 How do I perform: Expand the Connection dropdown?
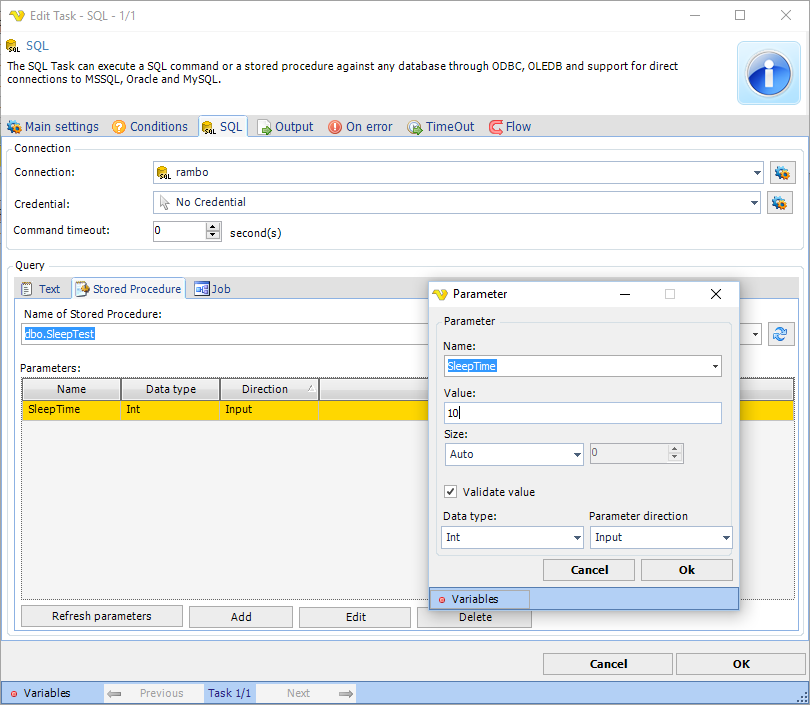pyautogui.click(x=756, y=172)
